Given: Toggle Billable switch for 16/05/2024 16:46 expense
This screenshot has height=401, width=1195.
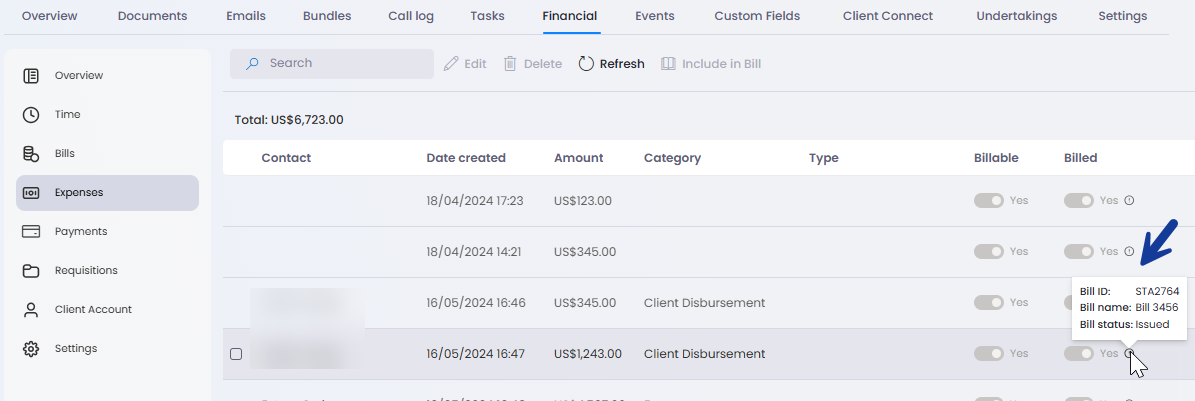Looking at the screenshot, I should [988, 303].
